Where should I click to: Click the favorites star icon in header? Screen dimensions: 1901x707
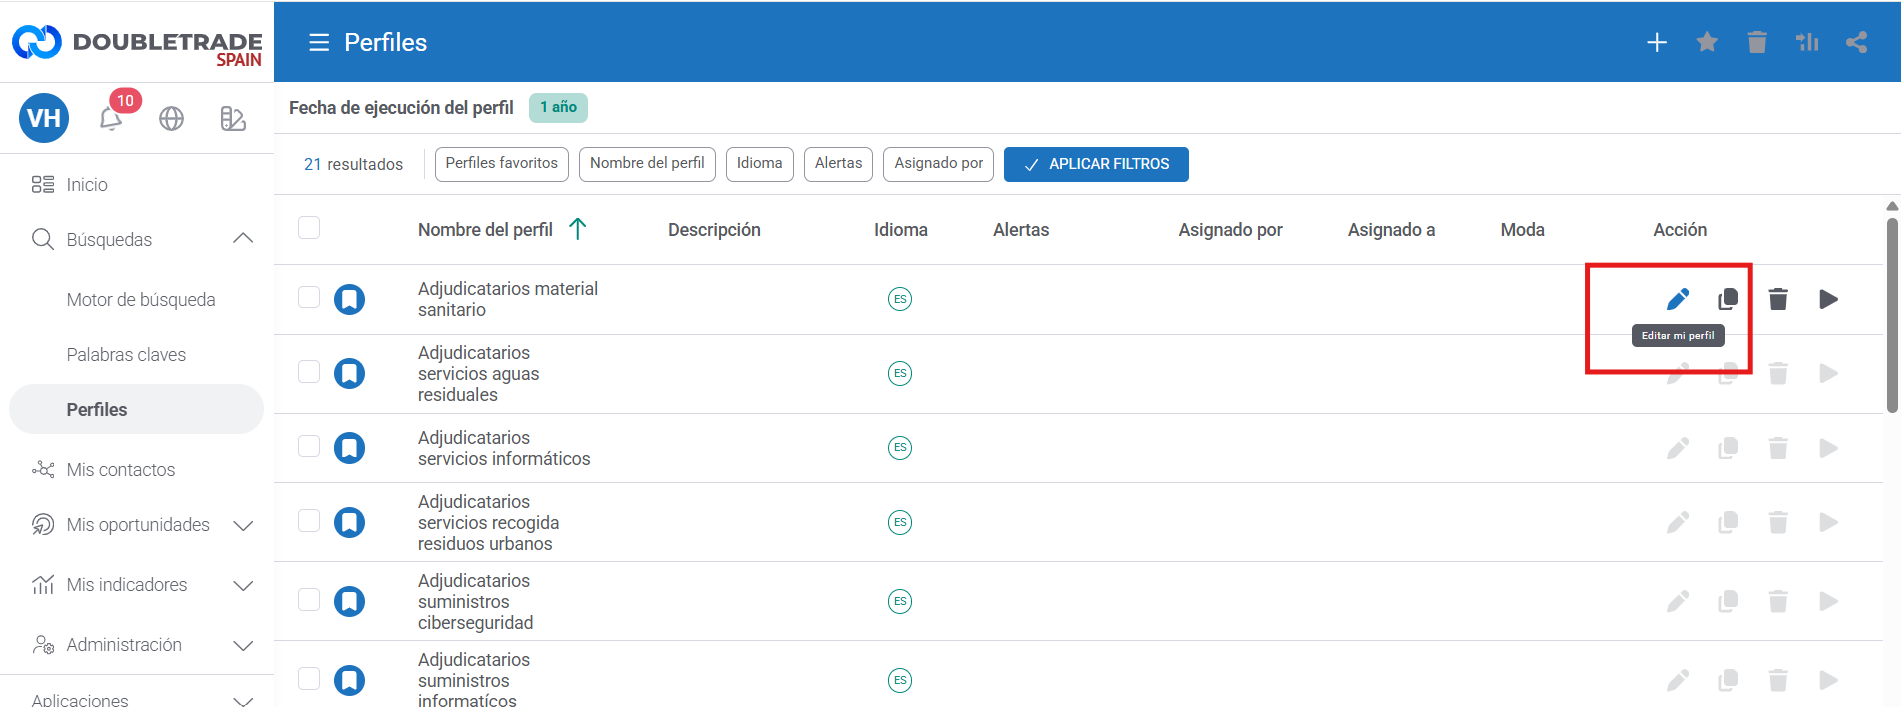click(1707, 42)
